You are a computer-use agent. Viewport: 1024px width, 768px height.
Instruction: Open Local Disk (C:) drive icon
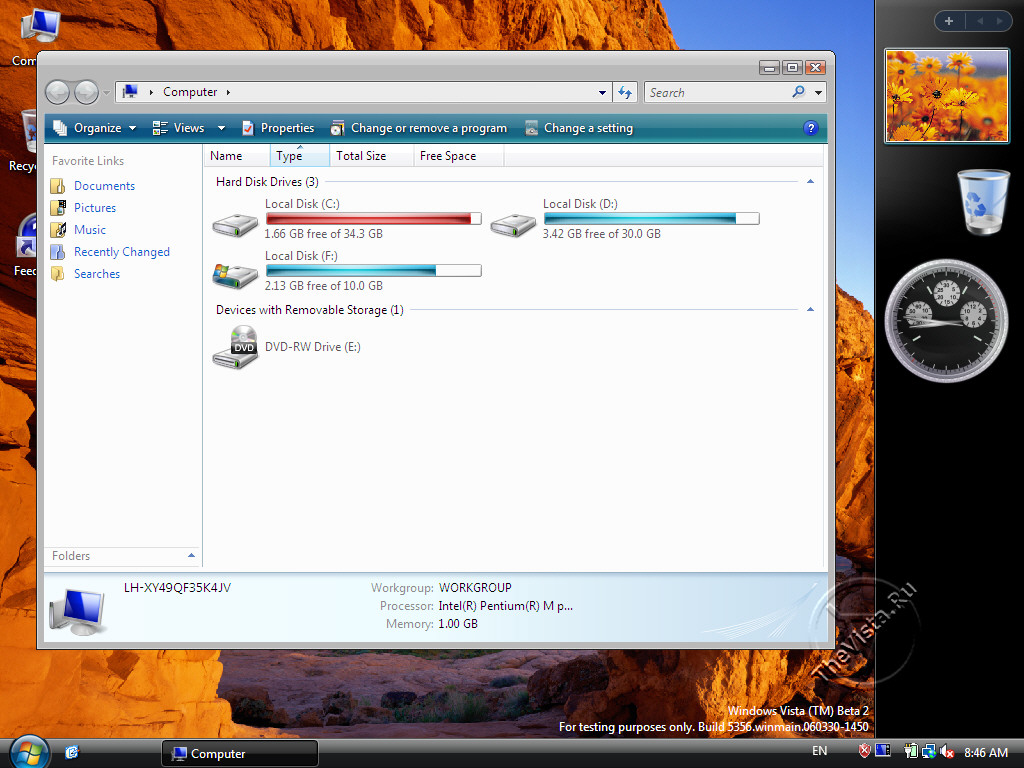pyautogui.click(x=236, y=222)
